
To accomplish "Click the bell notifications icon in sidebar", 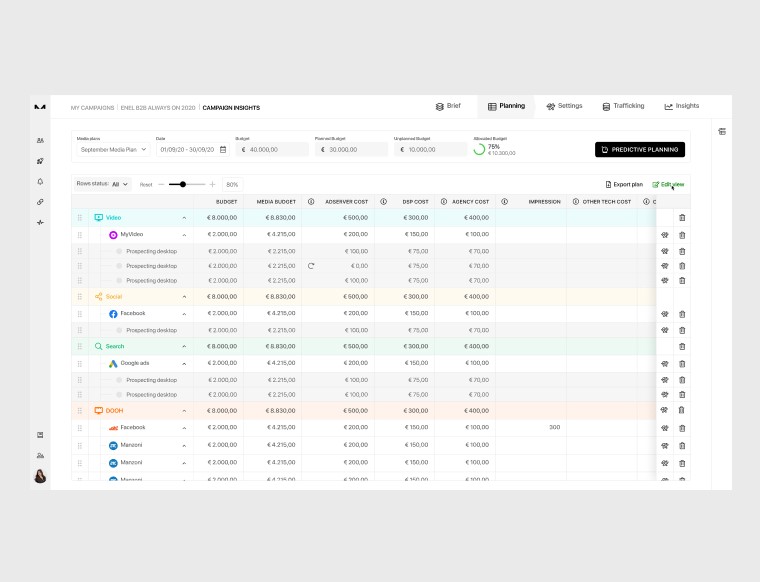I will point(40,182).
